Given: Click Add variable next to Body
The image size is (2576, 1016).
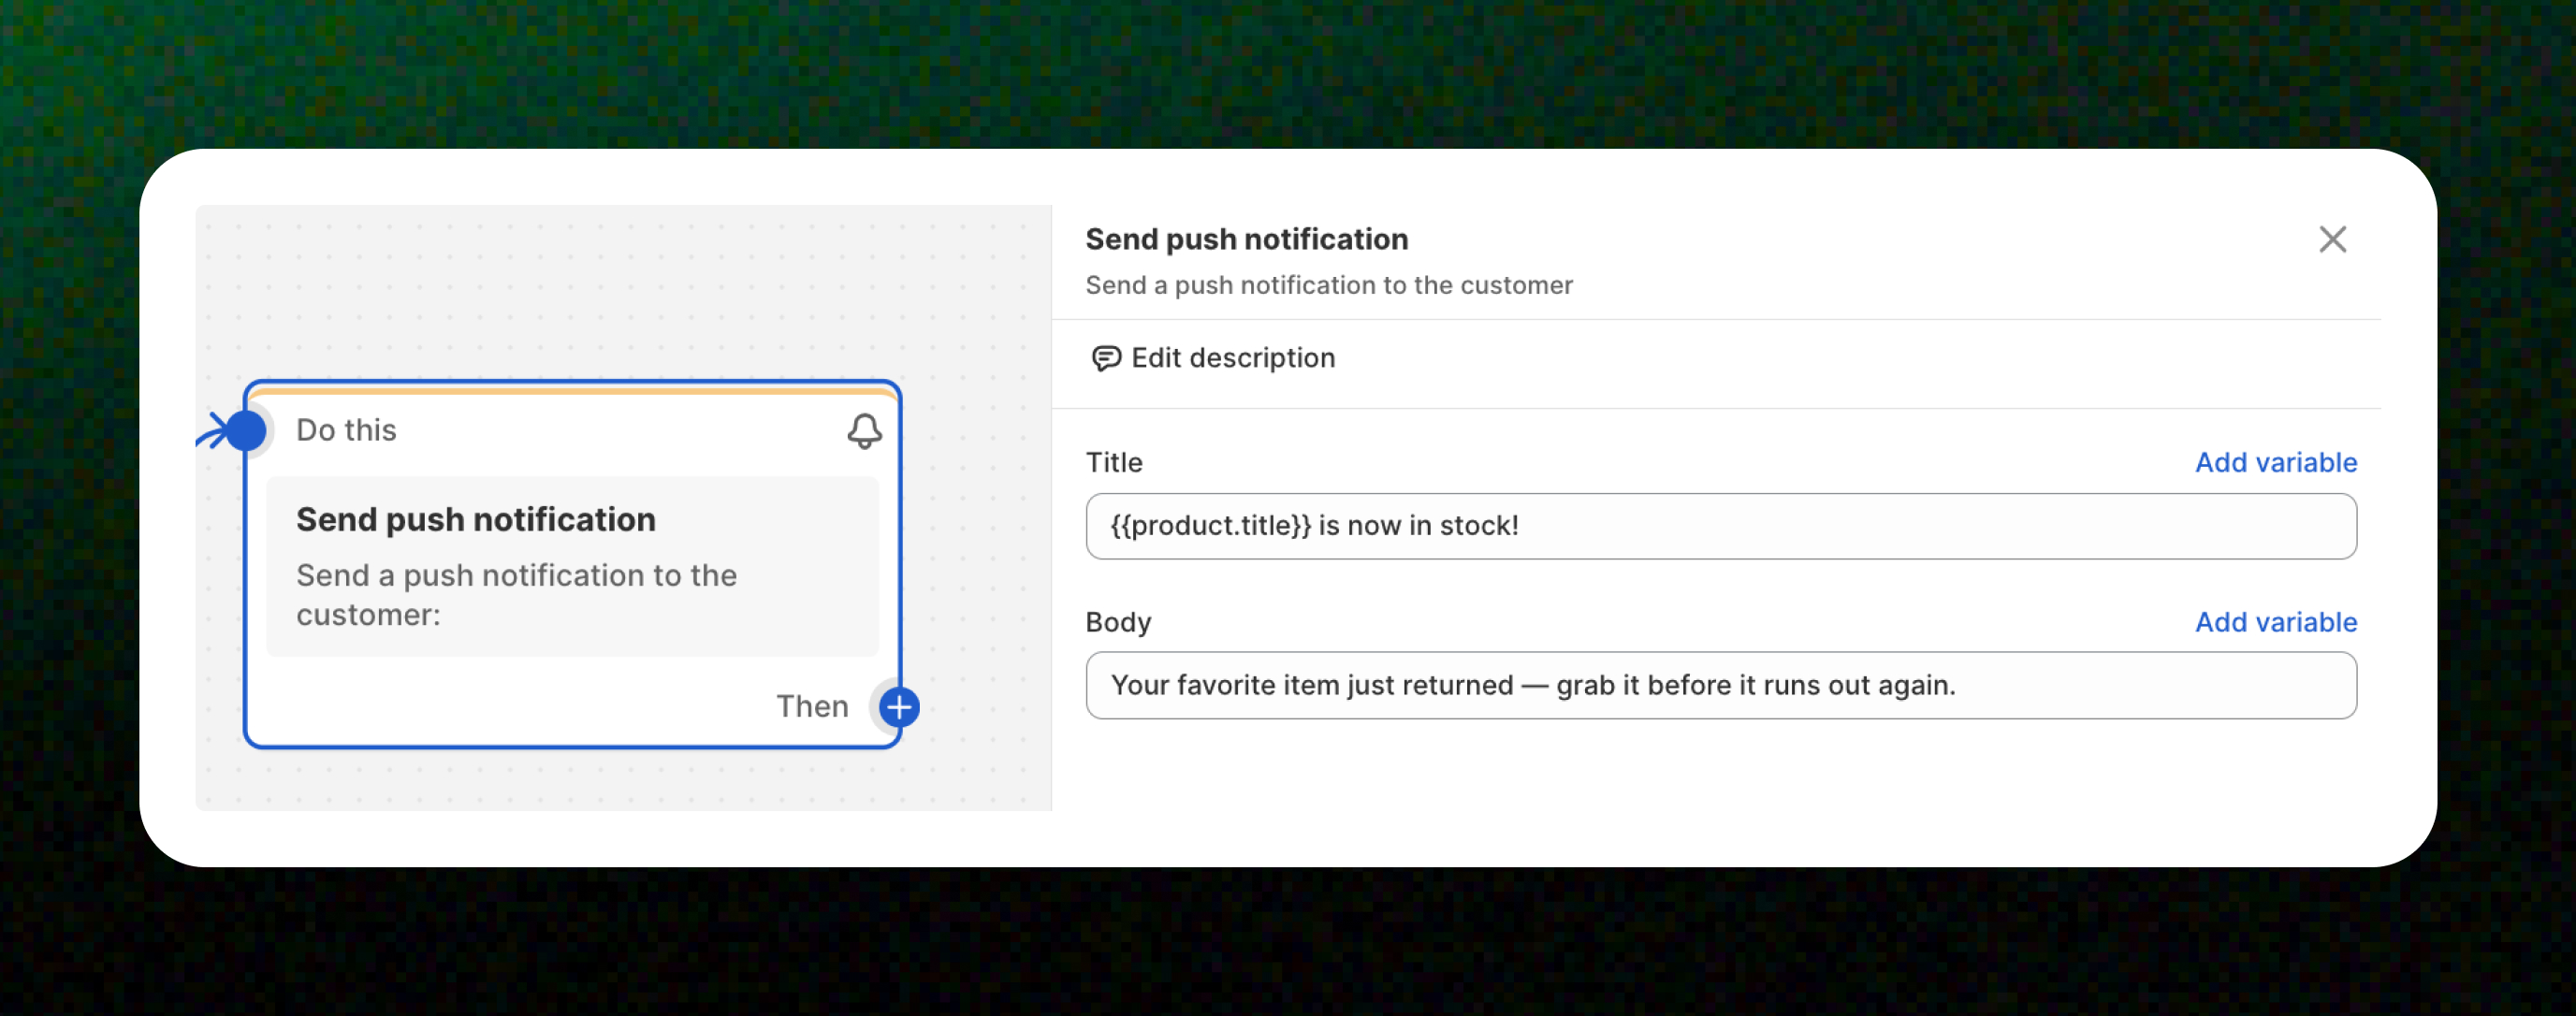Looking at the screenshot, I should 2275,622.
